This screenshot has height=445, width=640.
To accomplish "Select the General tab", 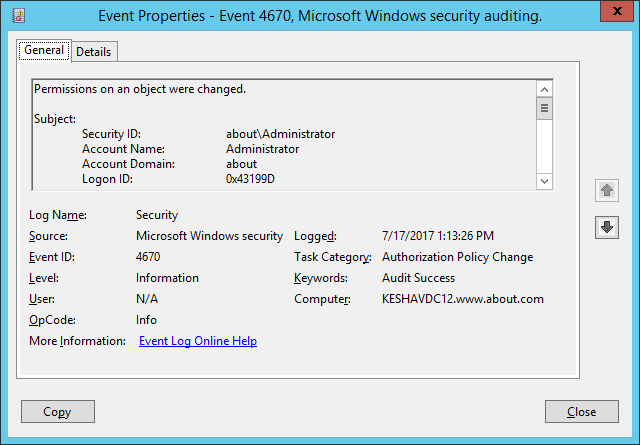I will tap(44, 50).
